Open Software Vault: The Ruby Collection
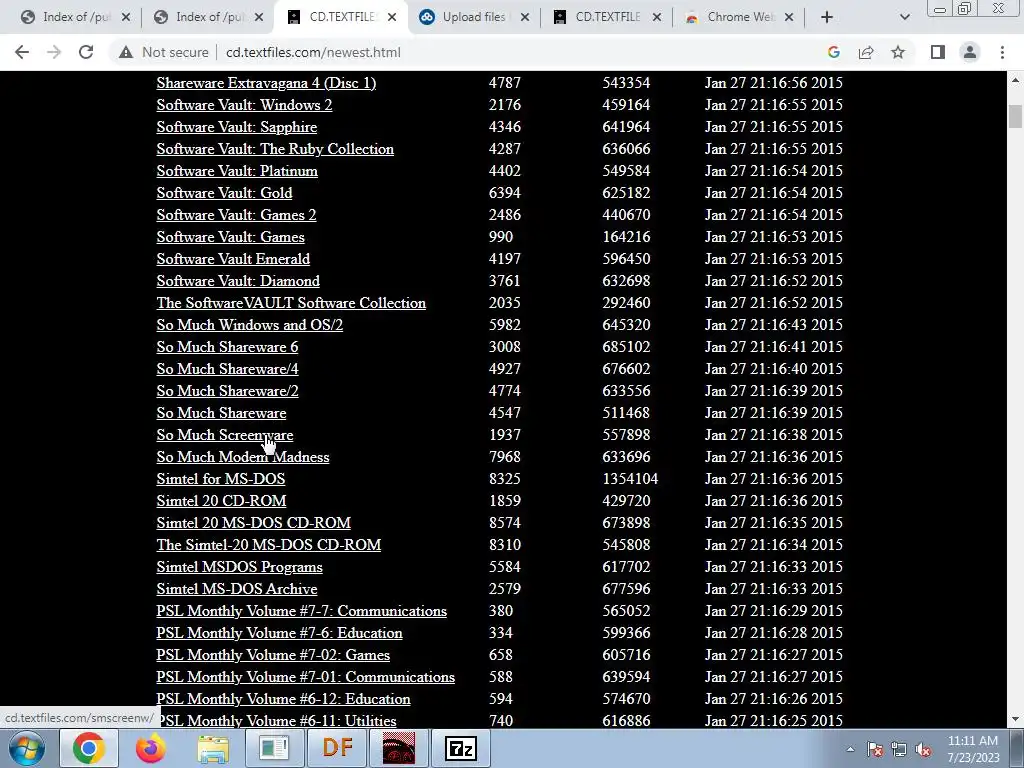The width and height of the screenshot is (1024, 768). point(275,149)
